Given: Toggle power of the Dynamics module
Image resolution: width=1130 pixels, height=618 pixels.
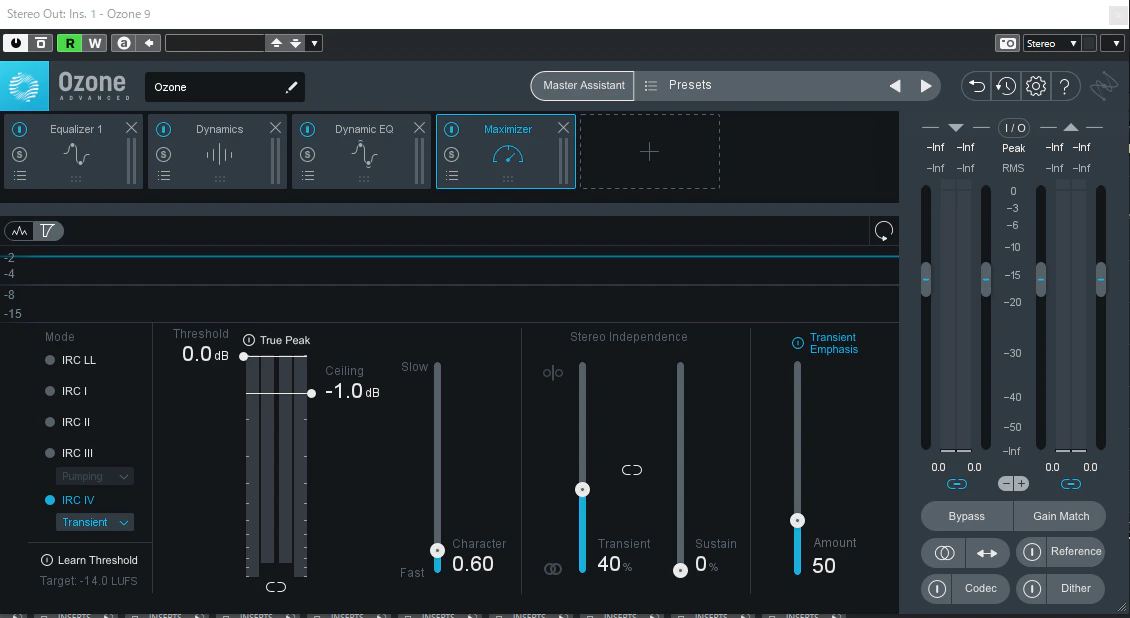Looking at the screenshot, I should (164, 129).
